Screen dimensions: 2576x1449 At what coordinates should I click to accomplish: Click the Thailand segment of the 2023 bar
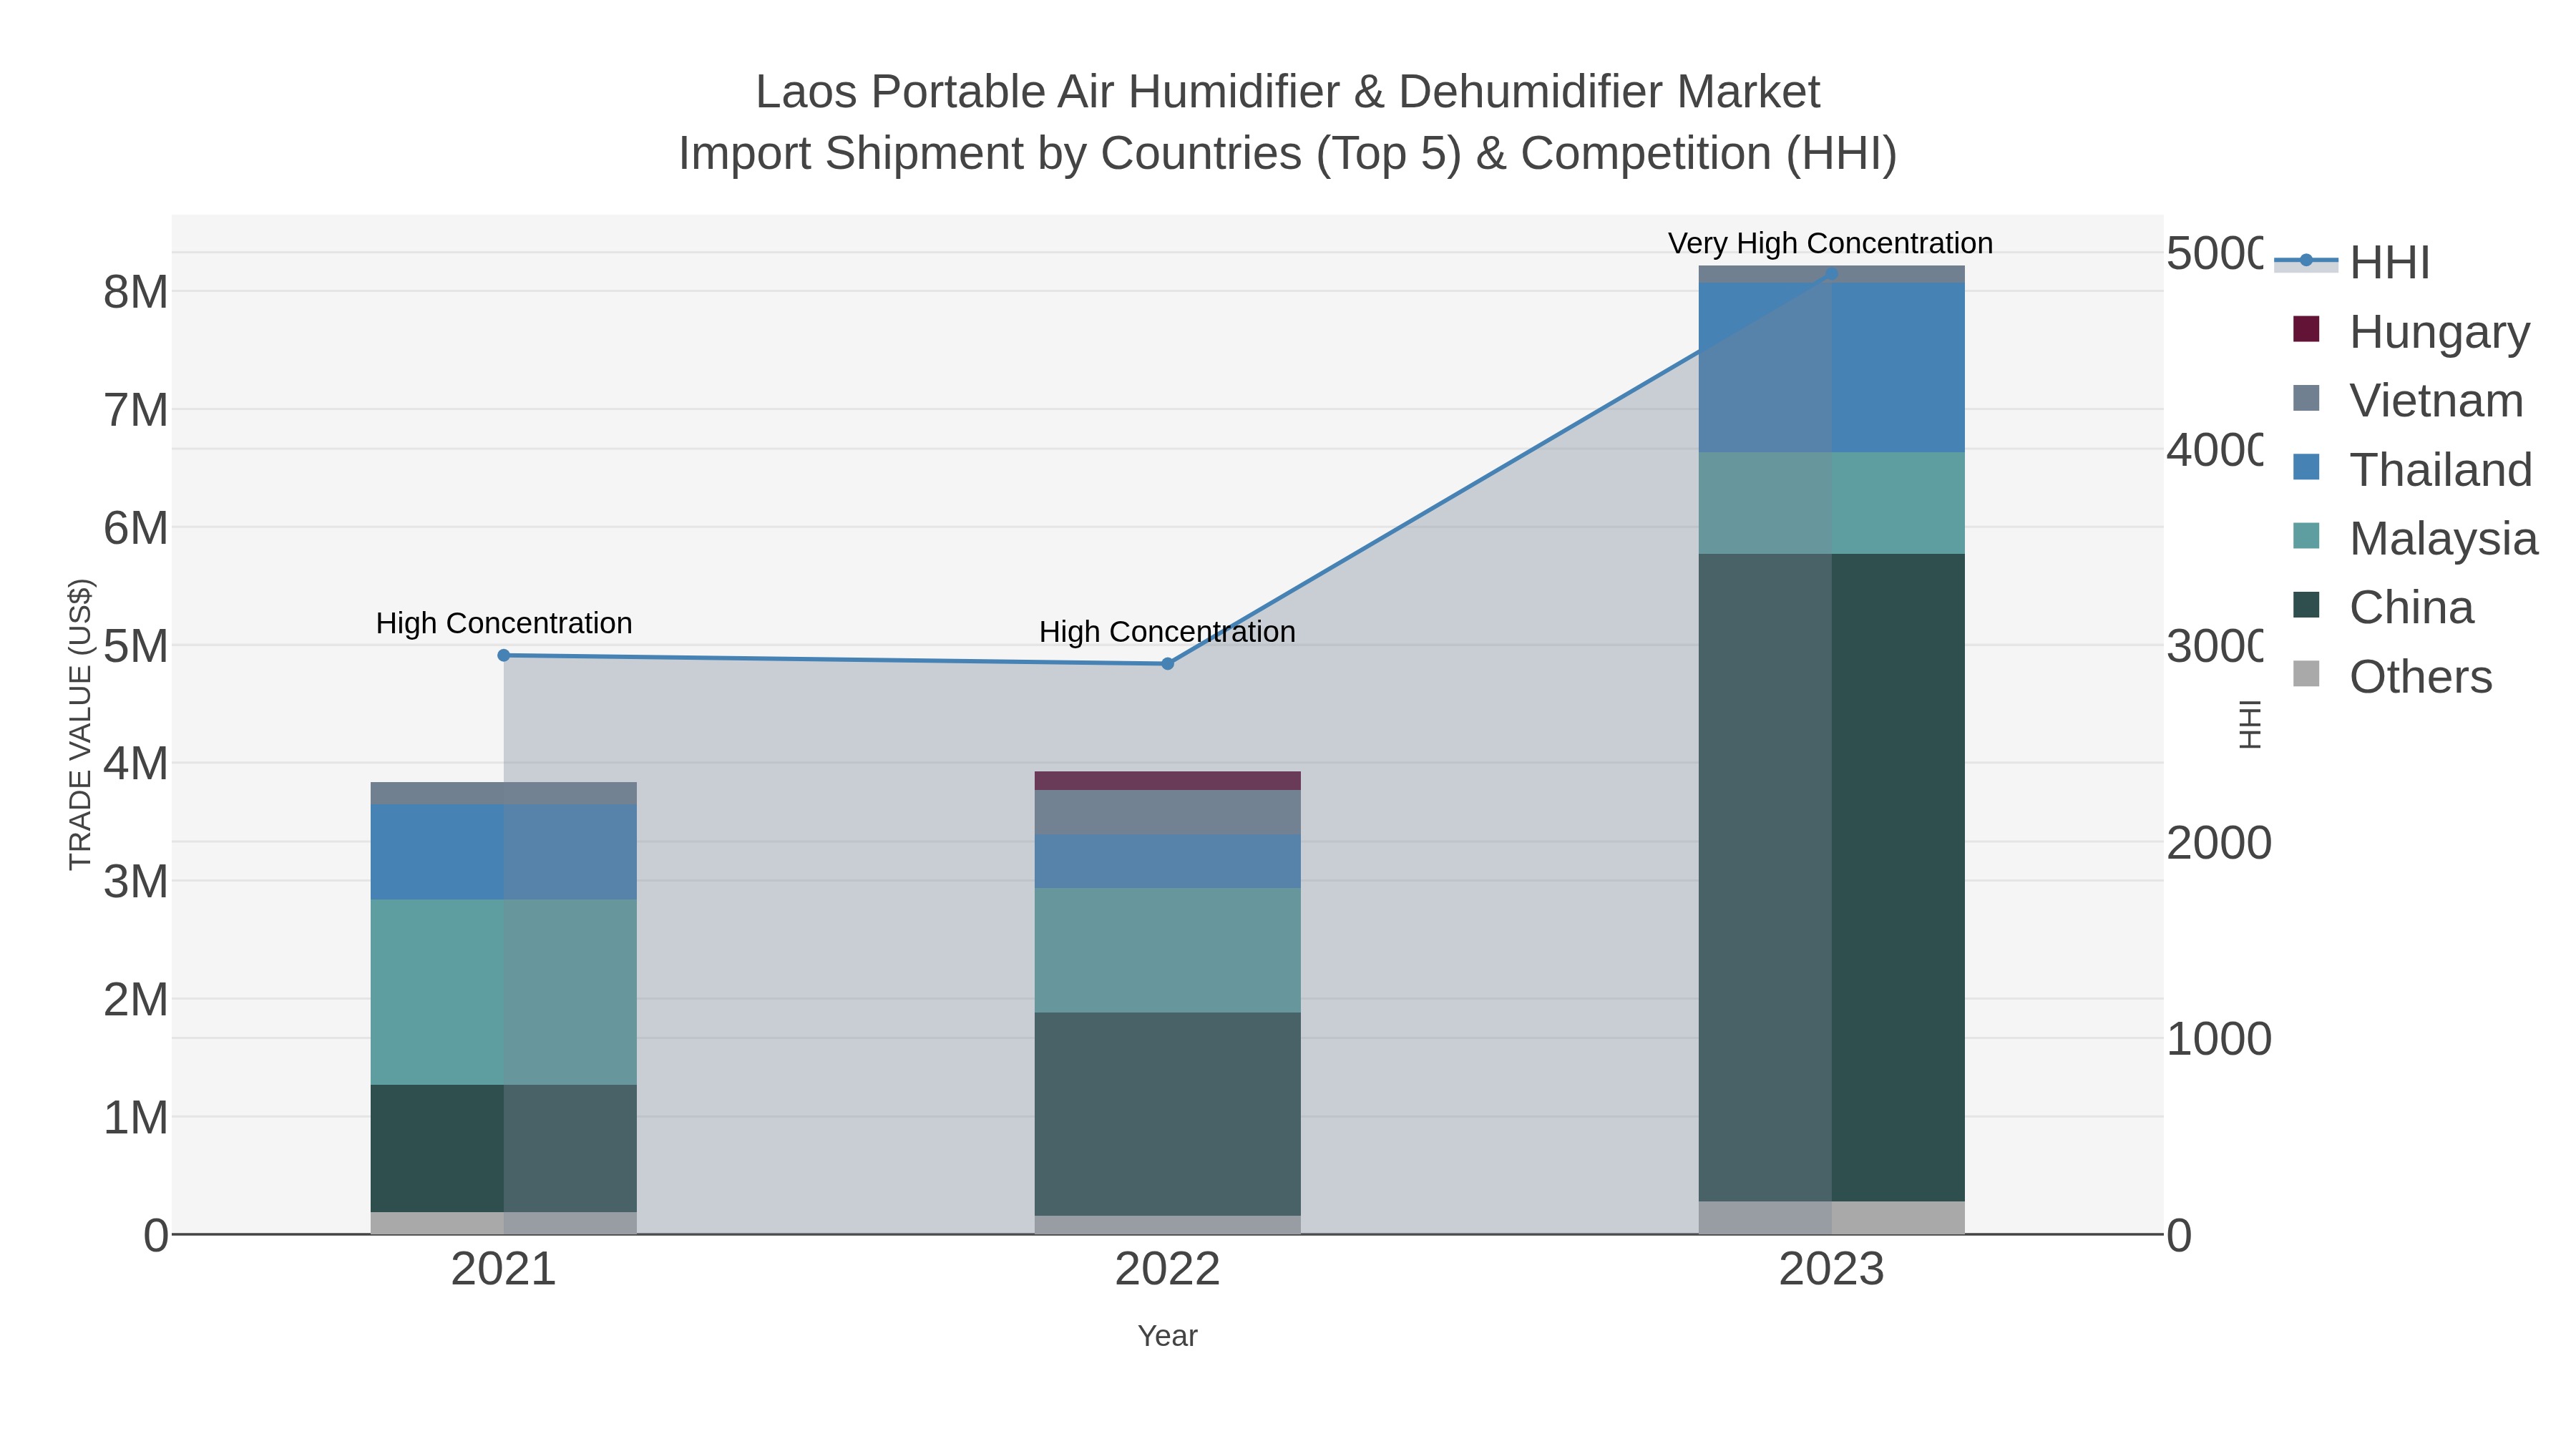pyautogui.click(x=1831, y=367)
